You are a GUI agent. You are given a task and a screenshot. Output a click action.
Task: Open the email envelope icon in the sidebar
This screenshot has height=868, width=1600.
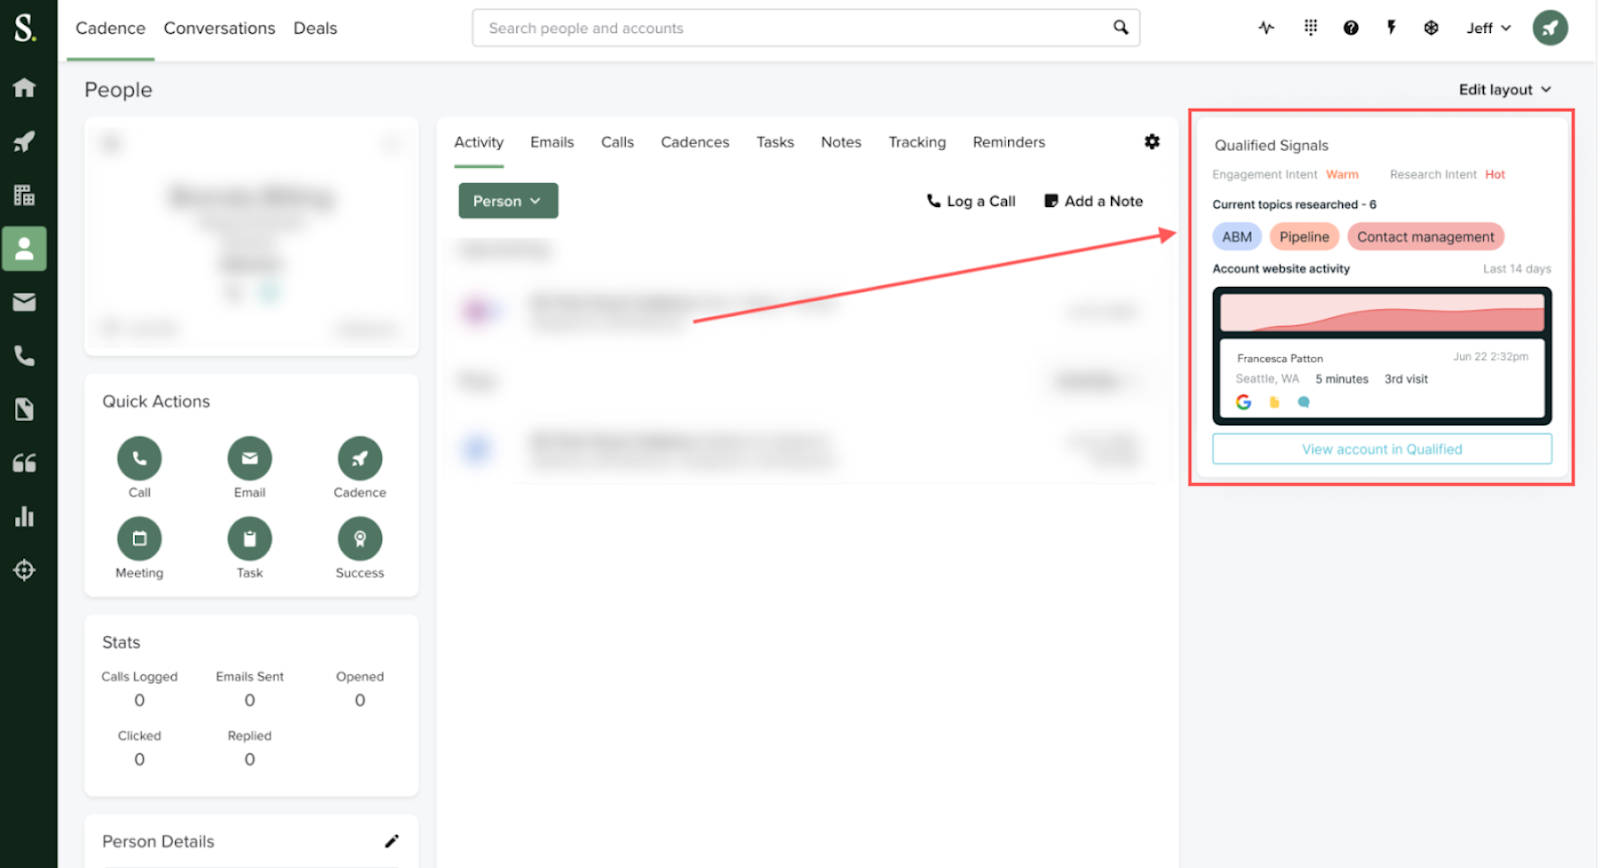pyautogui.click(x=24, y=302)
